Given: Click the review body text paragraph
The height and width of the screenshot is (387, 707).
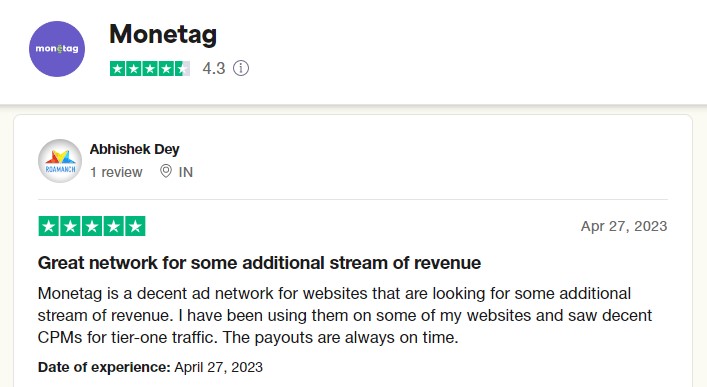Looking at the screenshot, I should 345,315.
